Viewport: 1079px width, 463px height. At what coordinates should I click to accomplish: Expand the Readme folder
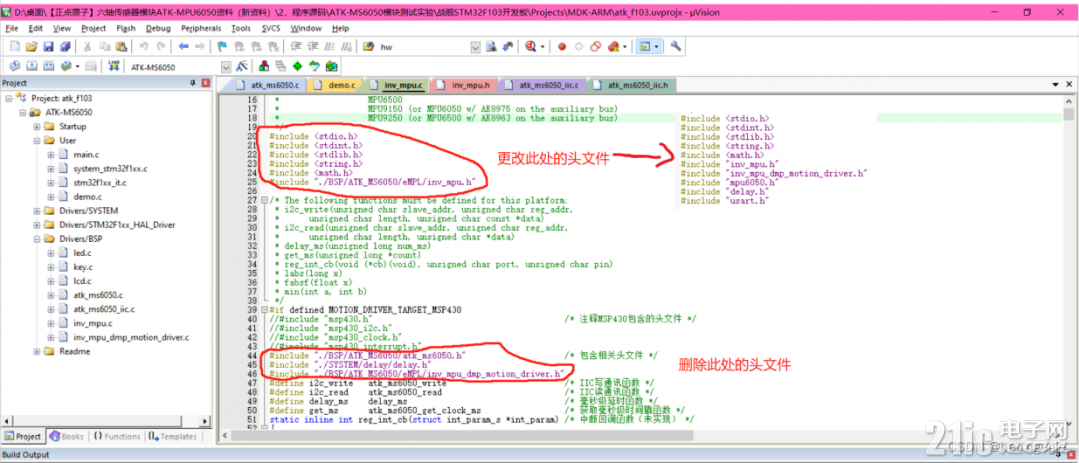(36, 352)
